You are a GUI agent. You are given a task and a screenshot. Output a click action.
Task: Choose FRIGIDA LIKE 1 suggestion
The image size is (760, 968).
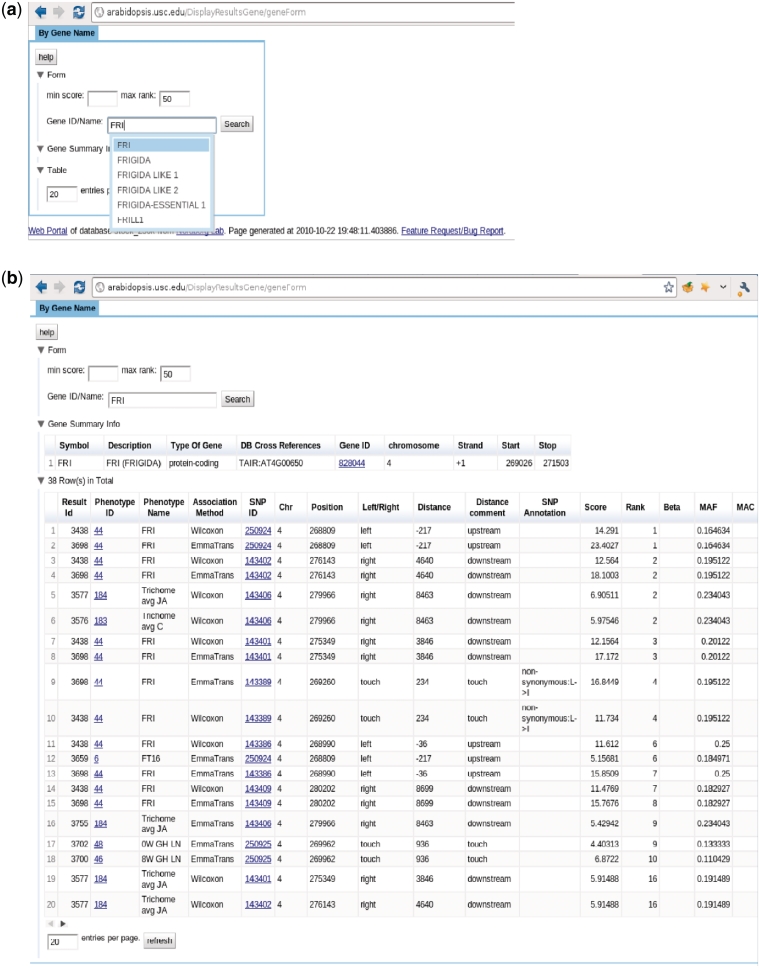tap(161, 175)
